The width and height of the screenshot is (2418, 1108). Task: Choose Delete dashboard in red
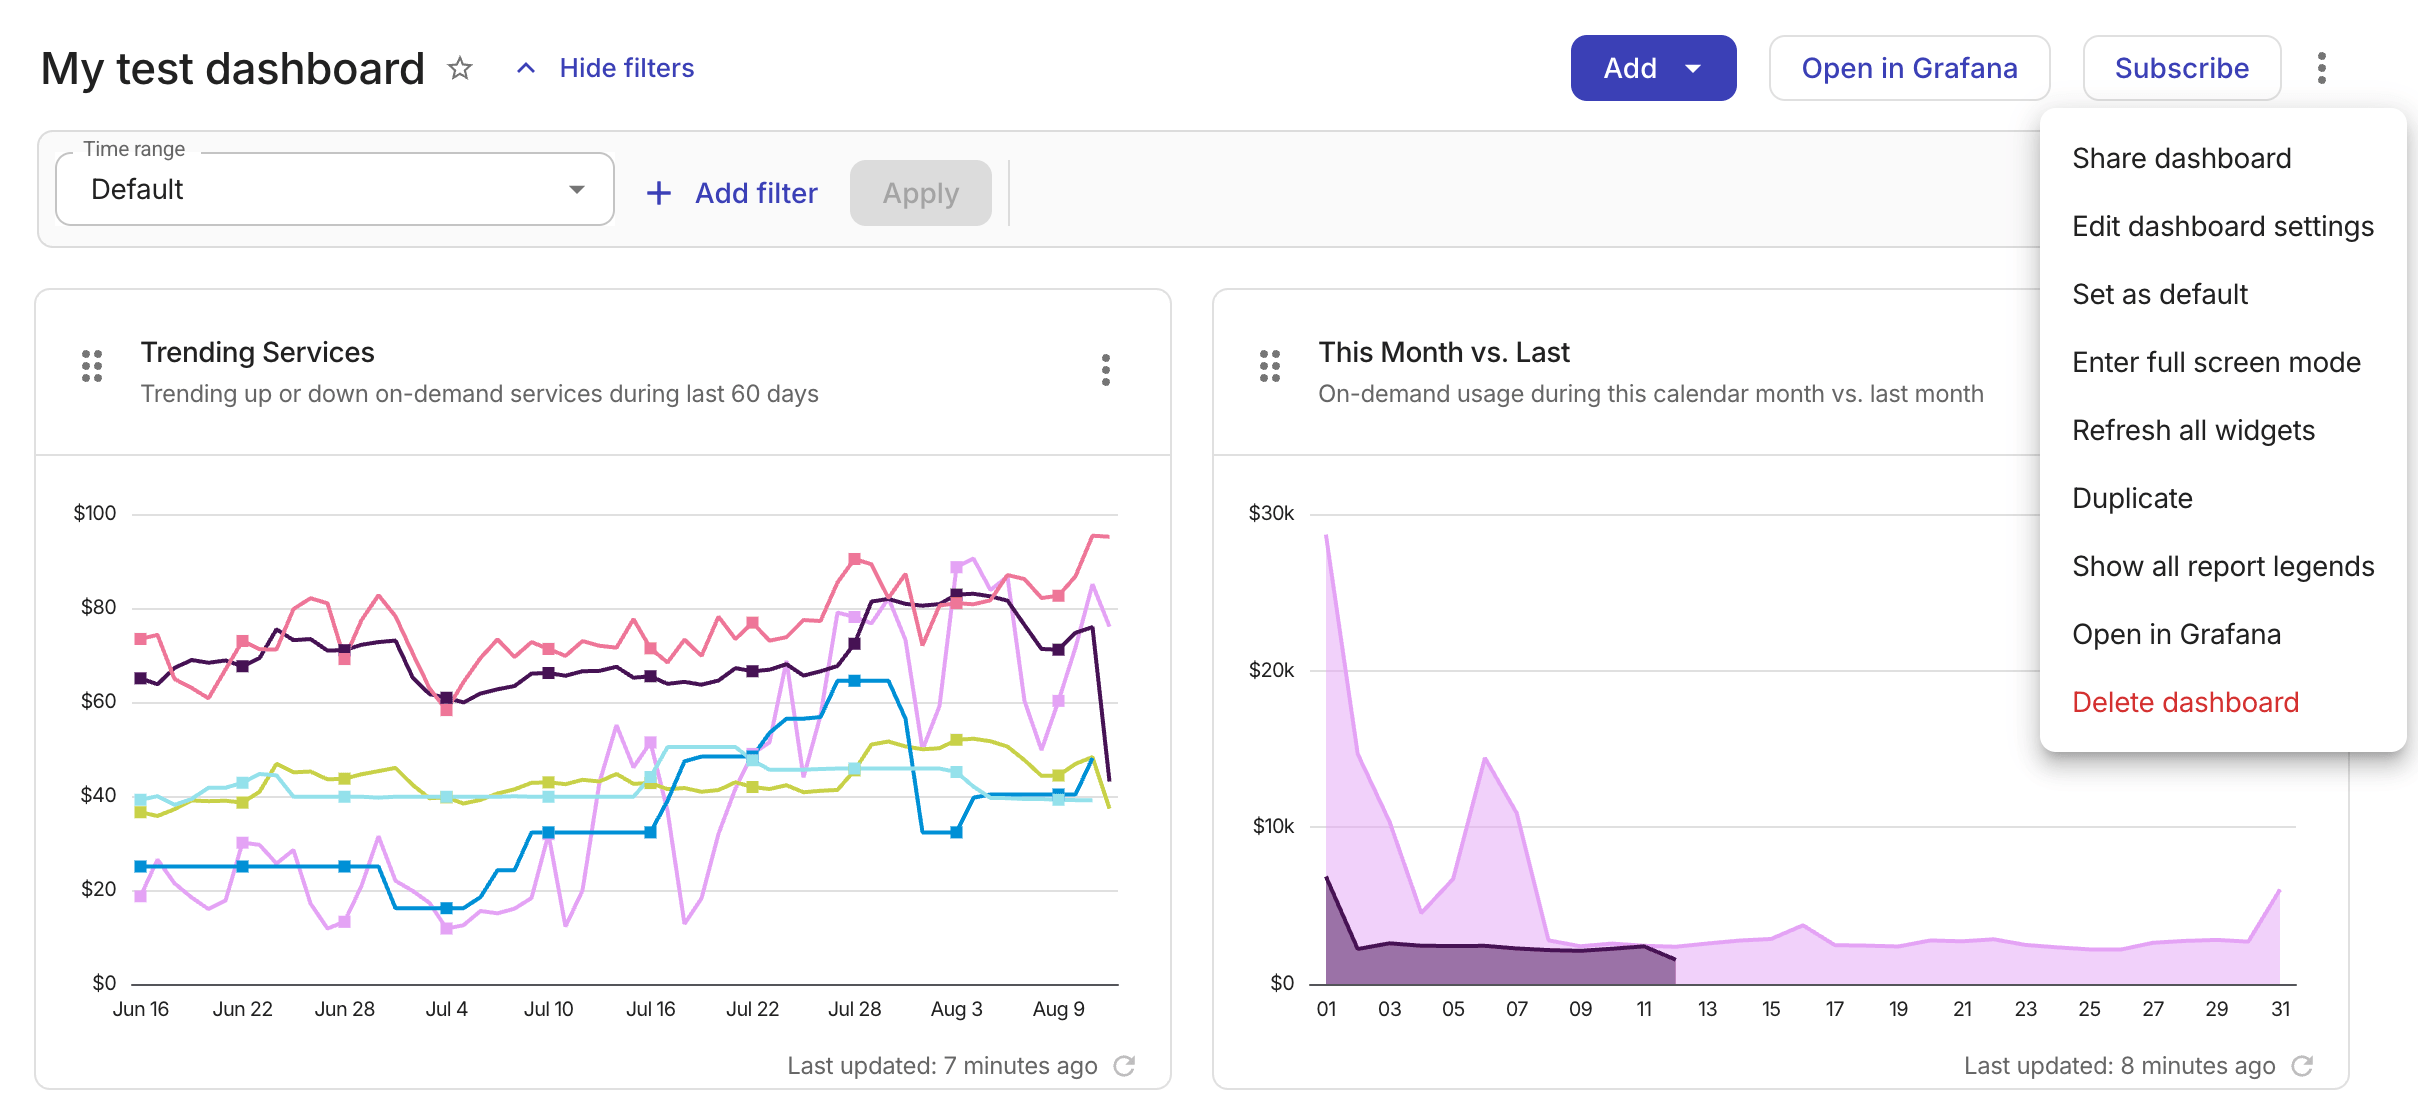point(2185,702)
